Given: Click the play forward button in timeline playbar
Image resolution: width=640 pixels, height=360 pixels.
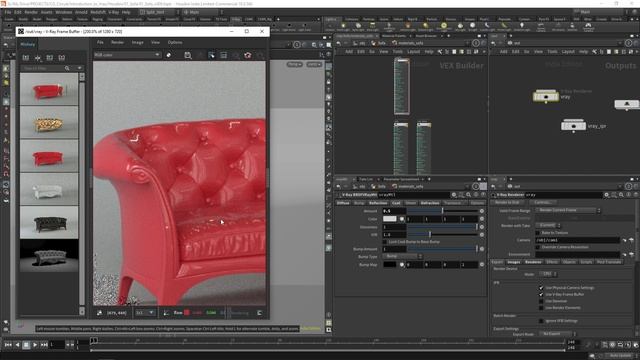Looking at the screenshot, I should pyautogui.click(x=35, y=345).
